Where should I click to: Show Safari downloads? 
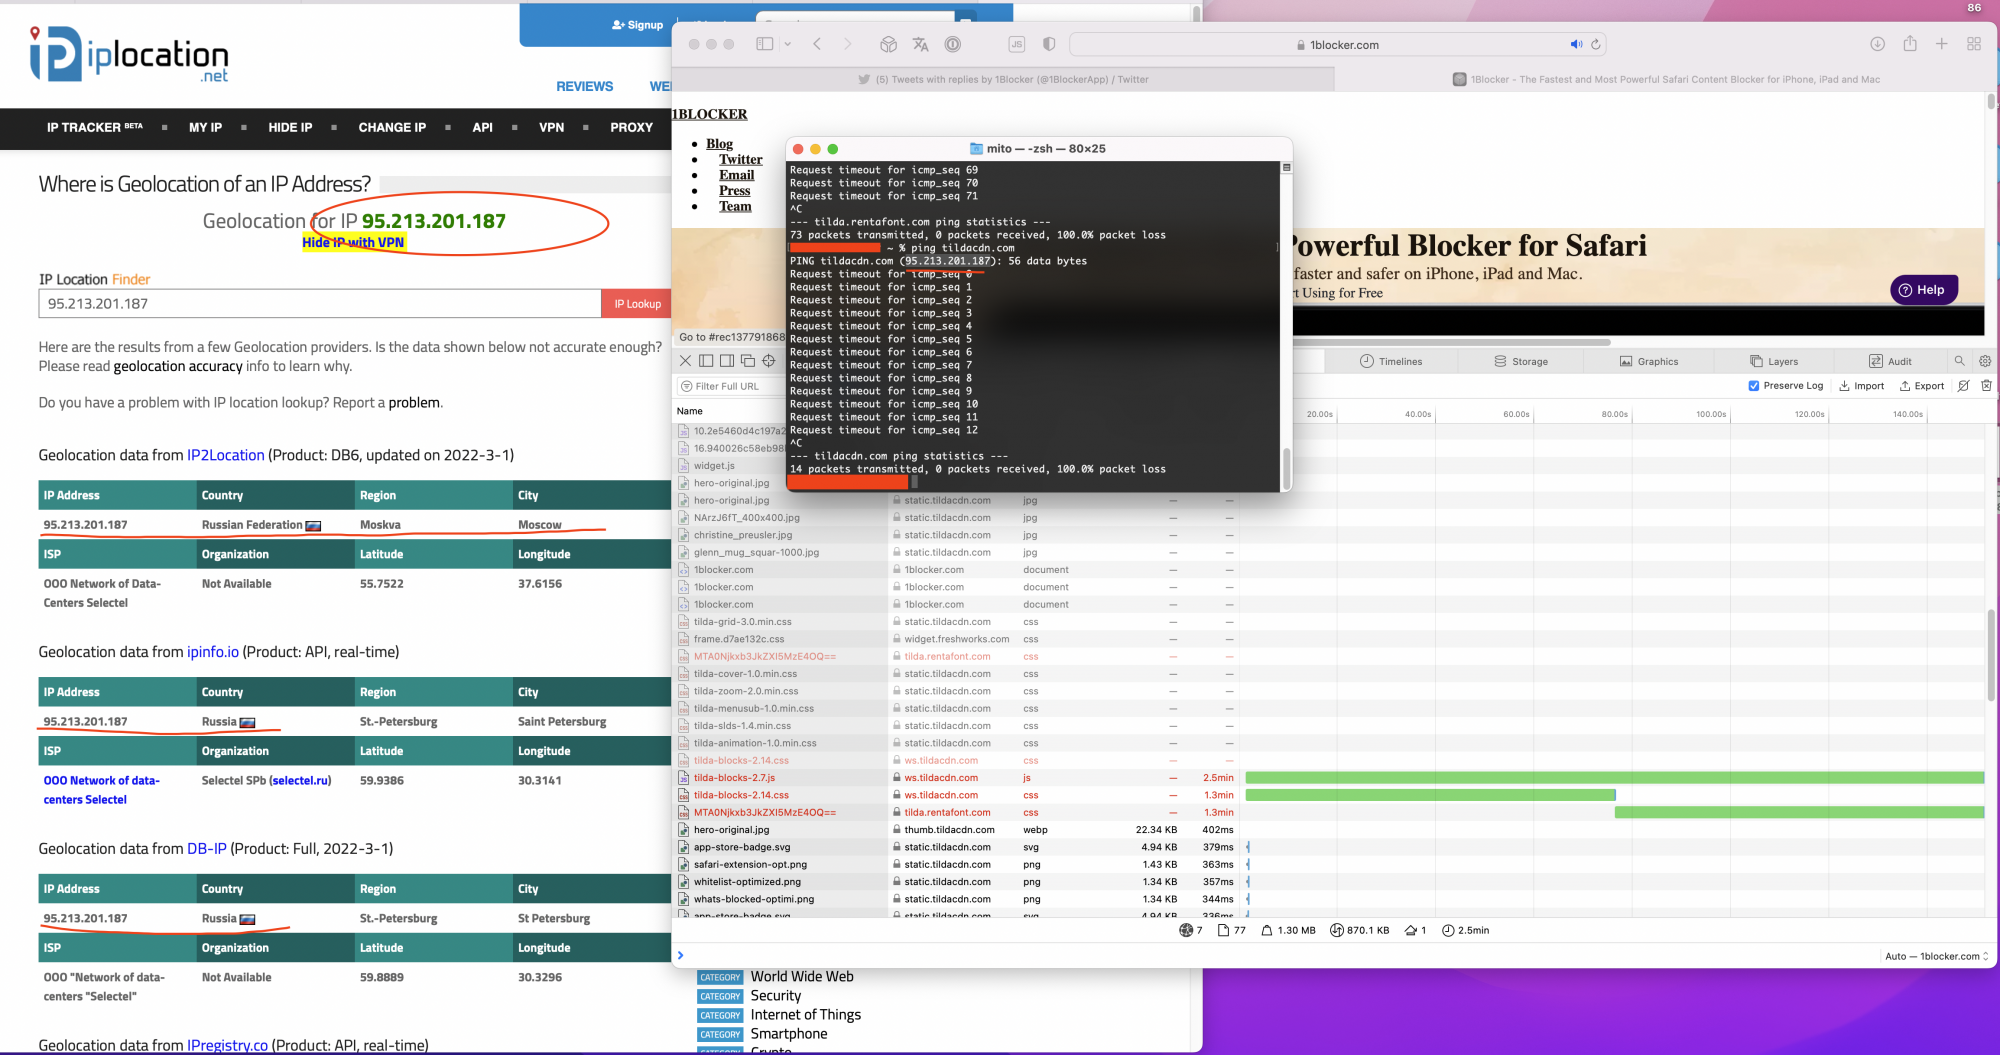(1878, 44)
